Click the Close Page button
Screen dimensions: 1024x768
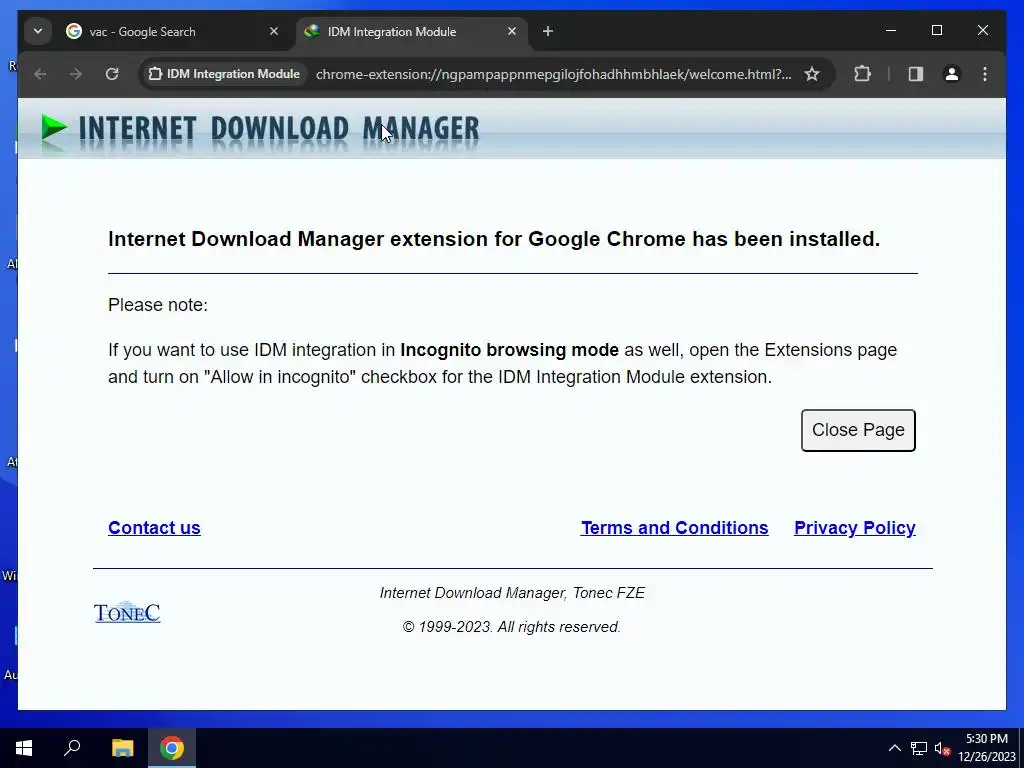point(858,430)
